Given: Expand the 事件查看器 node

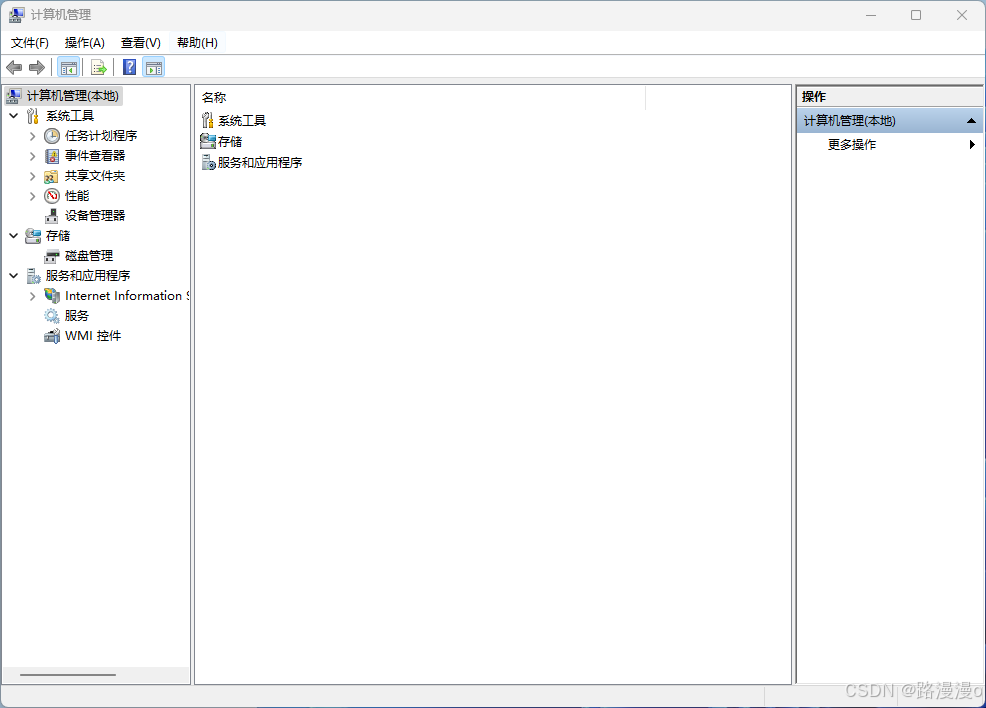Looking at the screenshot, I should tap(33, 156).
